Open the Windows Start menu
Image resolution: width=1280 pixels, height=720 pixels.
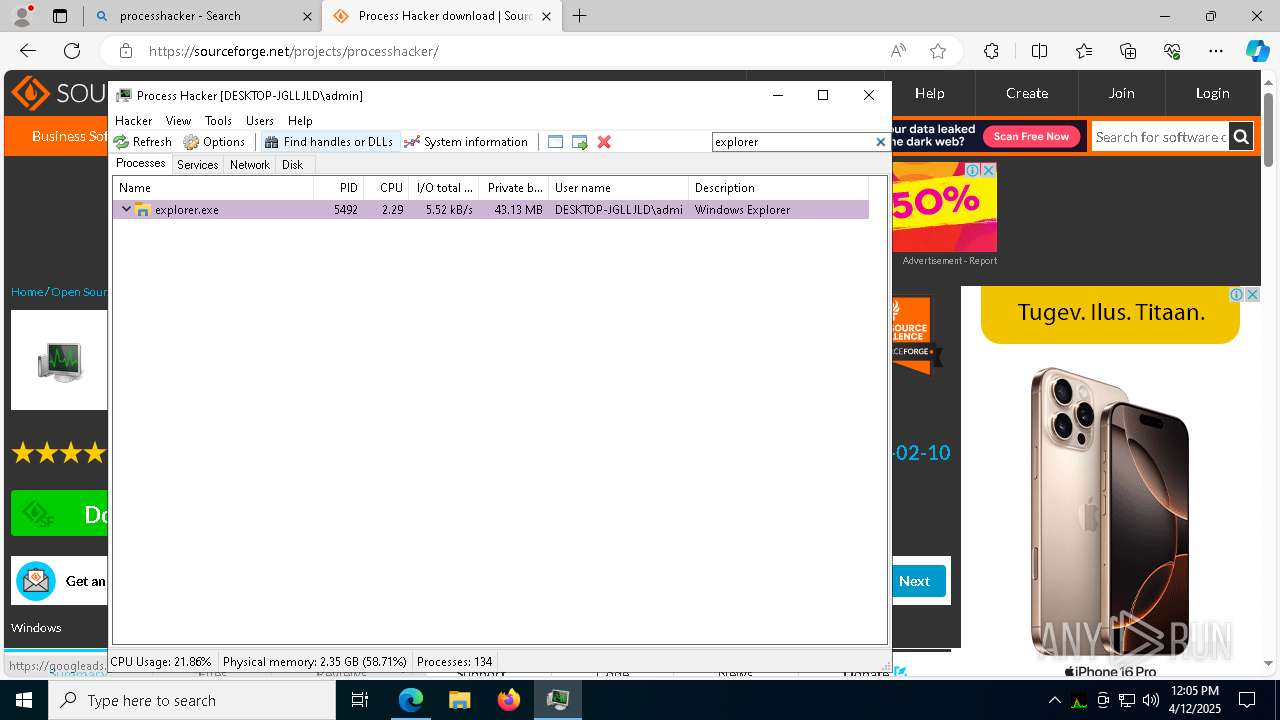click(24, 700)
